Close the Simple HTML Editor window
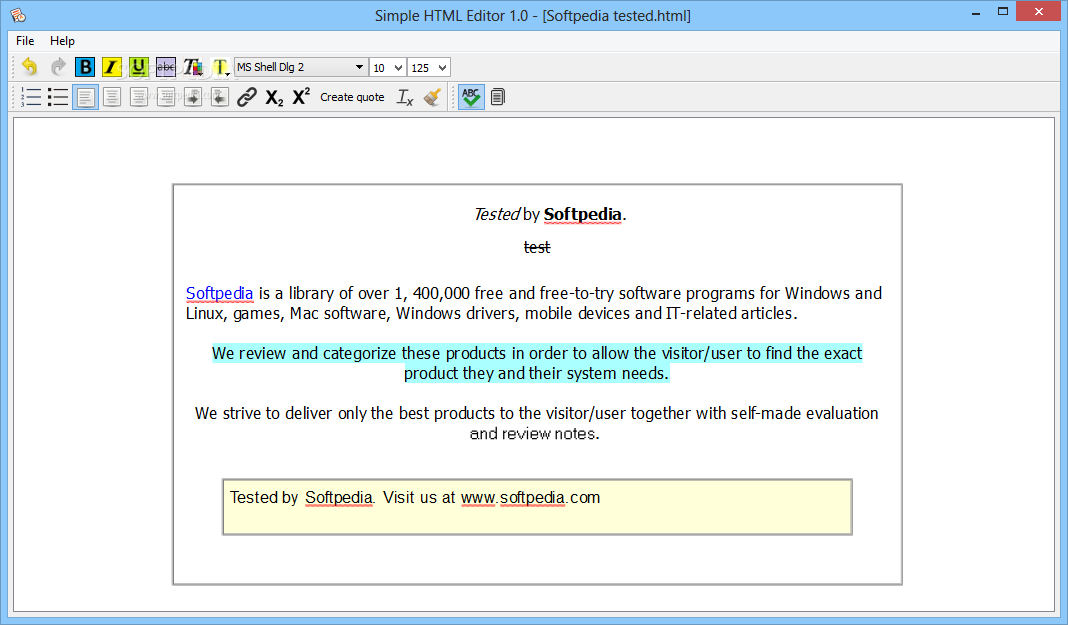Viewport: 1068px width, 625px height. point(1039,12)
